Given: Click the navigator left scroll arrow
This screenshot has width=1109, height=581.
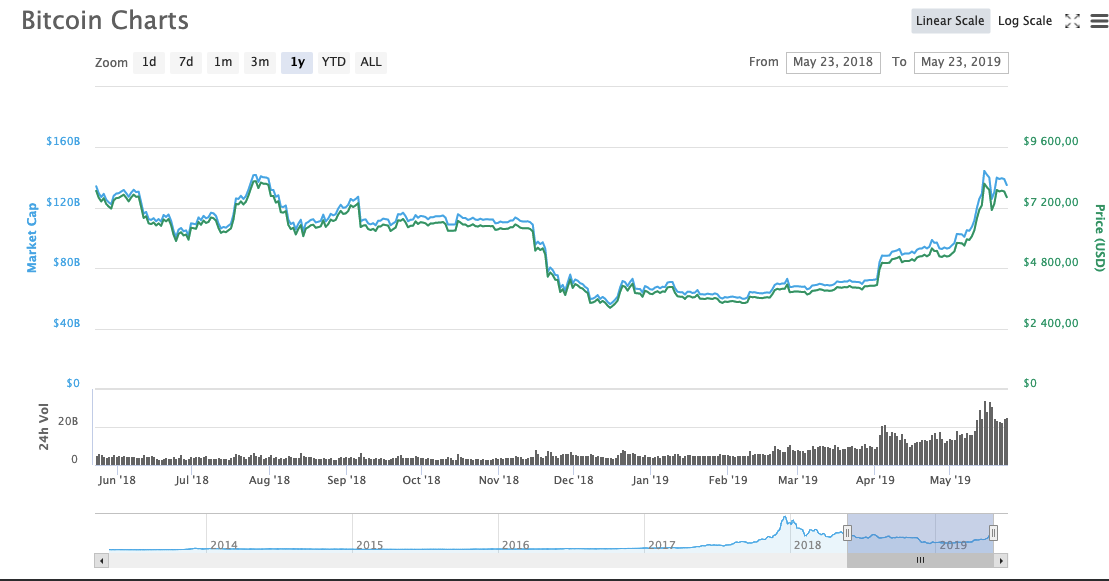Looking at the screenshot, I should click(102, 560).
